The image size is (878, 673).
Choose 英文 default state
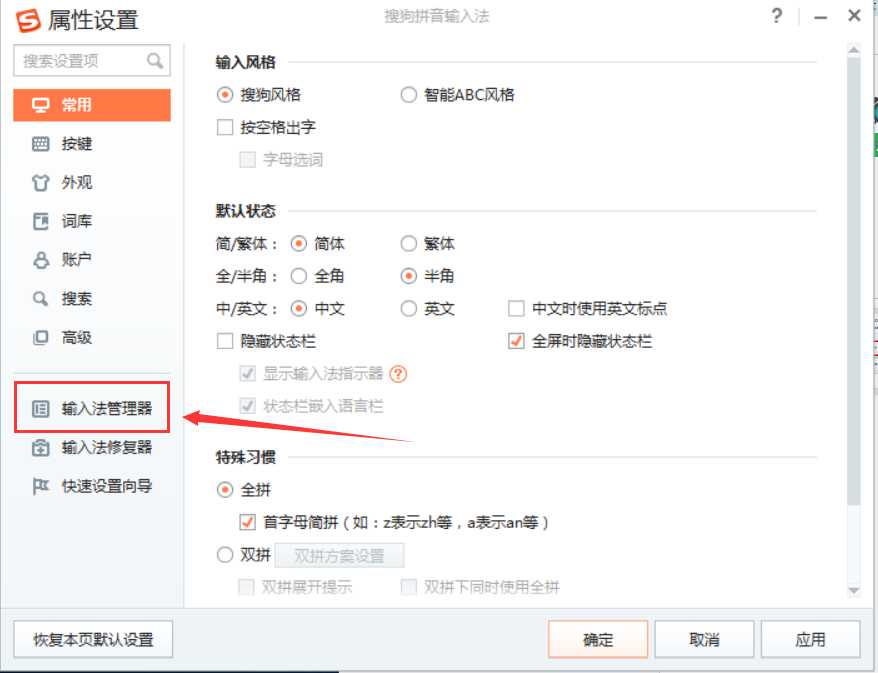[409, 309]
